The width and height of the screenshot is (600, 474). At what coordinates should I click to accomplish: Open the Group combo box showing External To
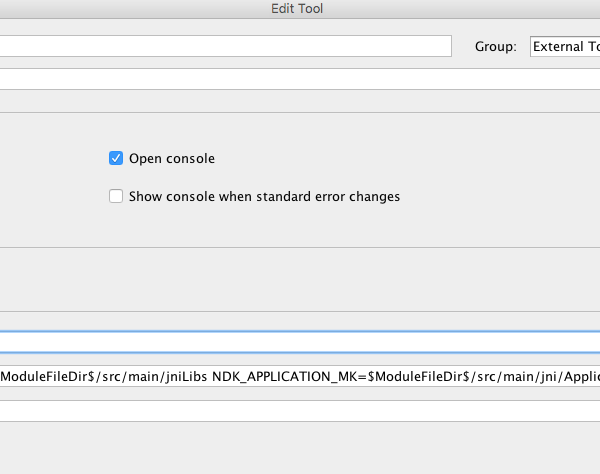tap(565, 46)
